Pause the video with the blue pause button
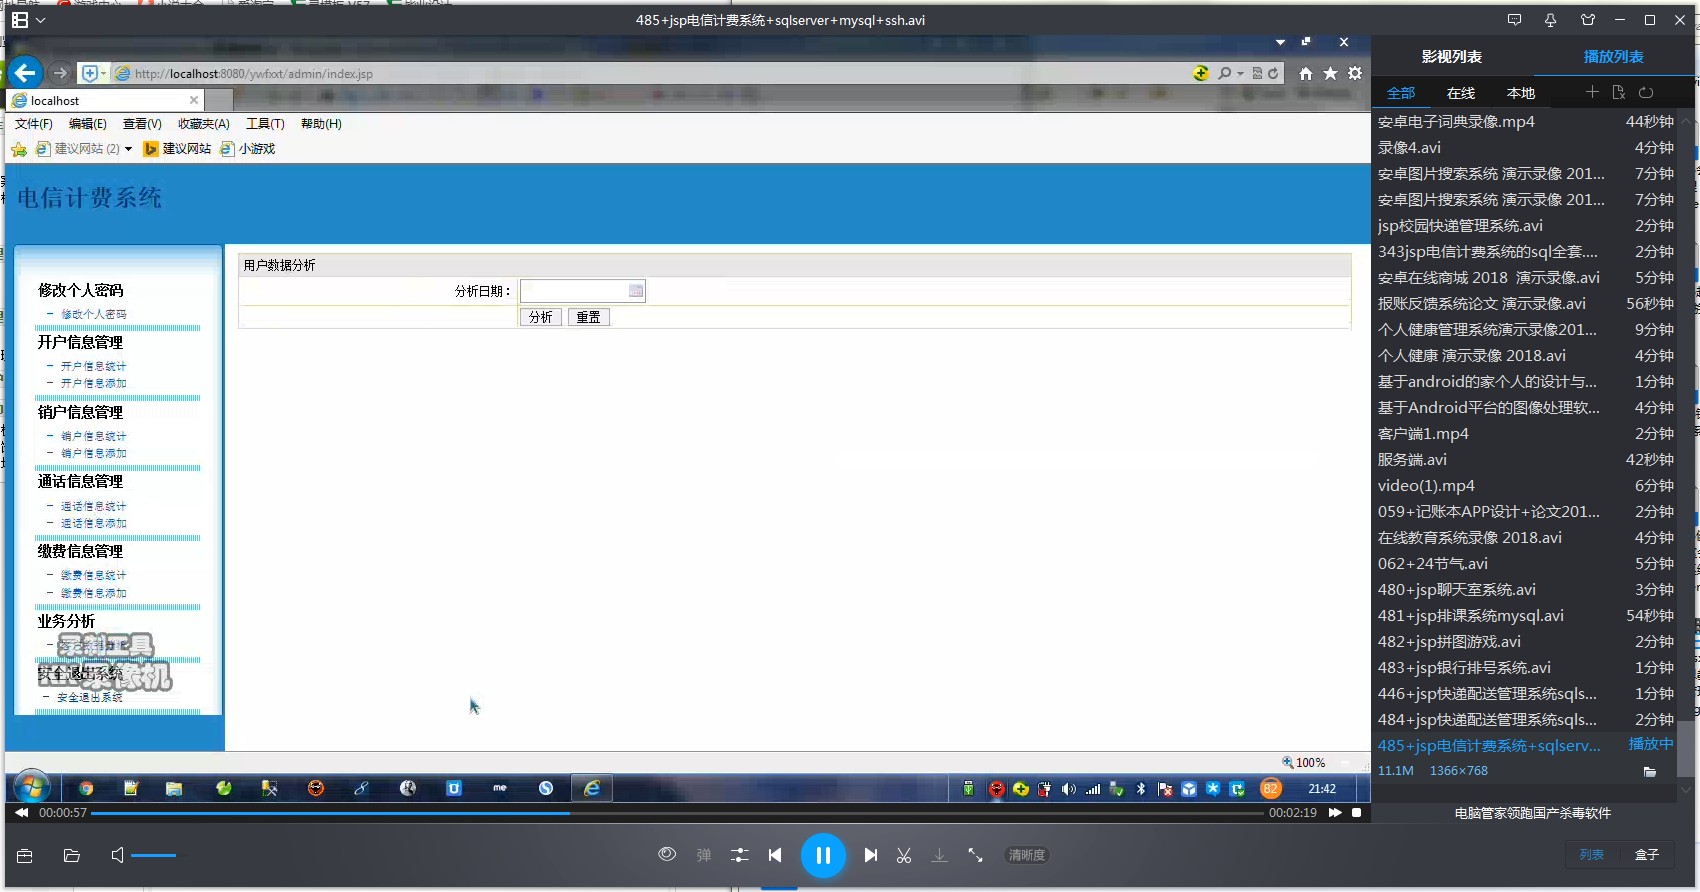This screenshot has width=1700, height=892. (823, 855)
